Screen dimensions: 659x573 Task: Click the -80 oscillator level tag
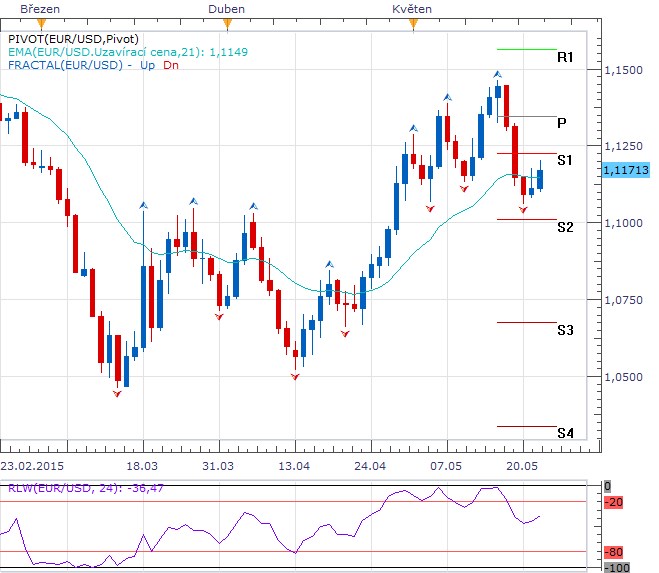click(x=614, y=552)
